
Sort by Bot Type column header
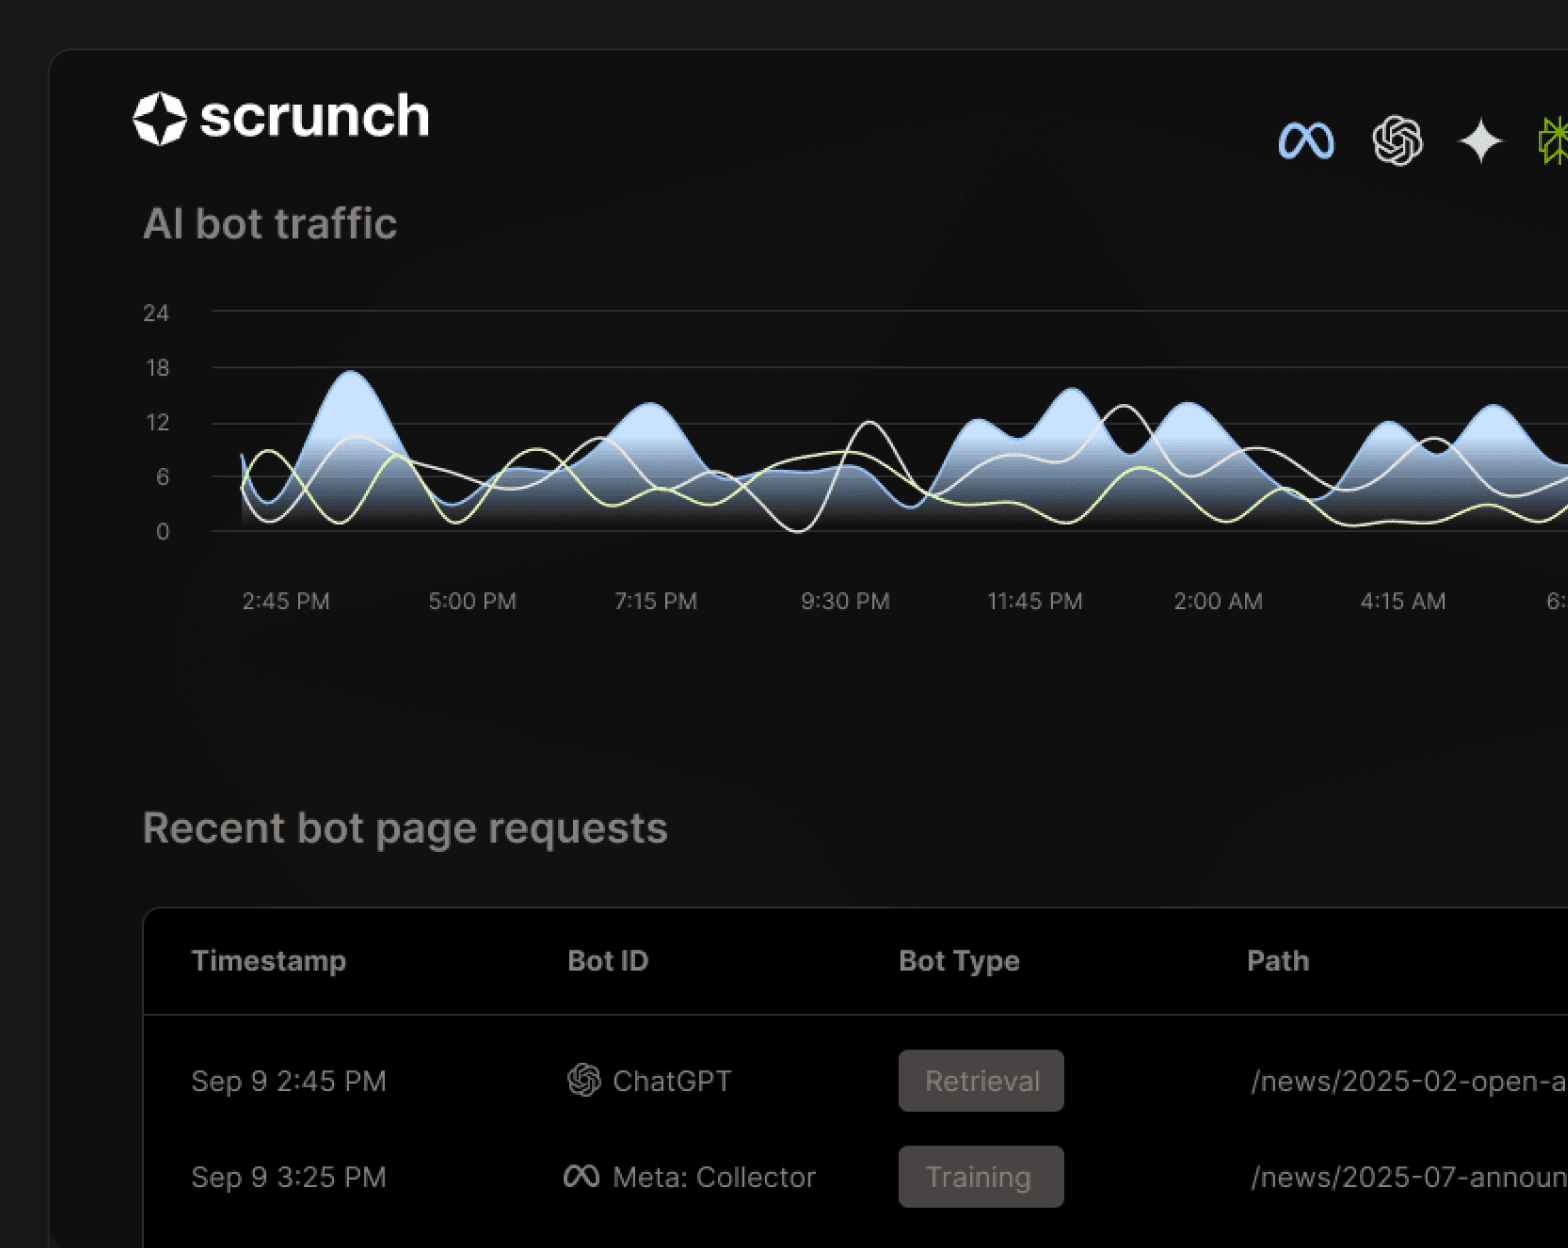click(959, 961)
